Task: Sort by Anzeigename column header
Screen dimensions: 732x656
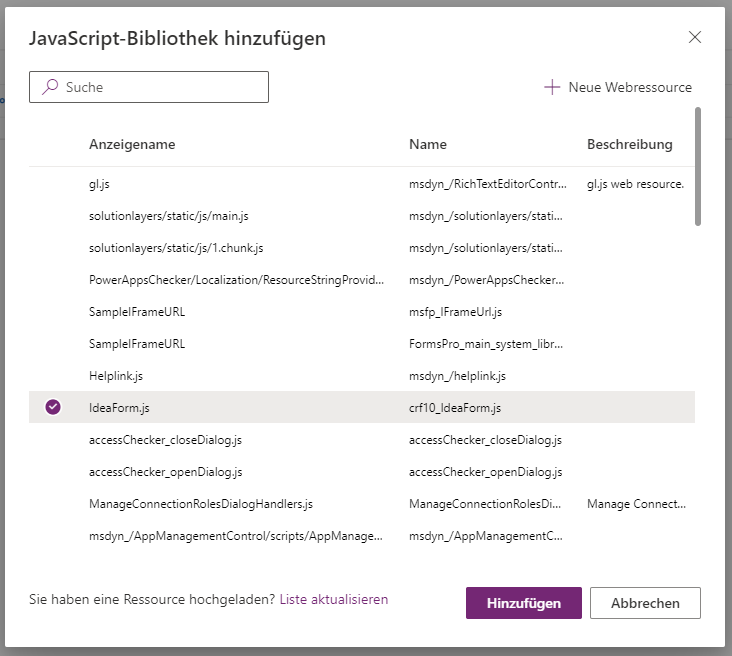Action: (132, 145)
